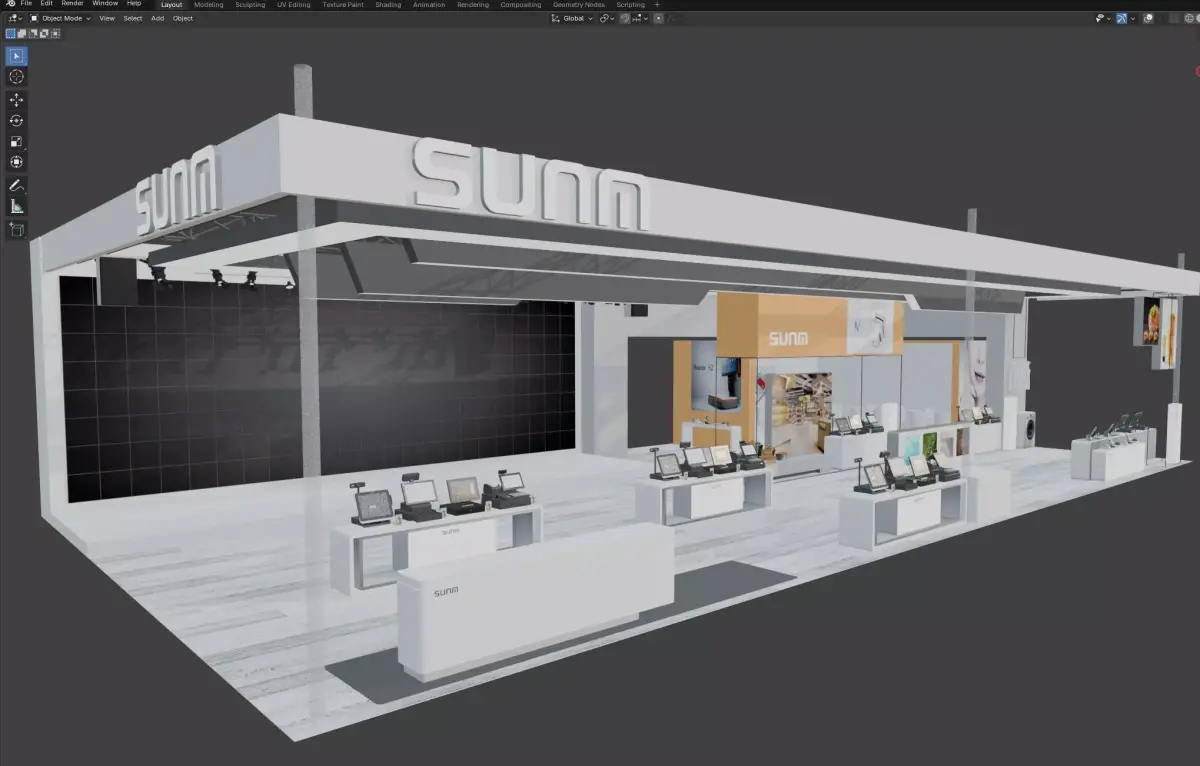Screen dimensions: 1200x766
Task: Activate the 3D Cursor tool
Action: tap(17, 77)
